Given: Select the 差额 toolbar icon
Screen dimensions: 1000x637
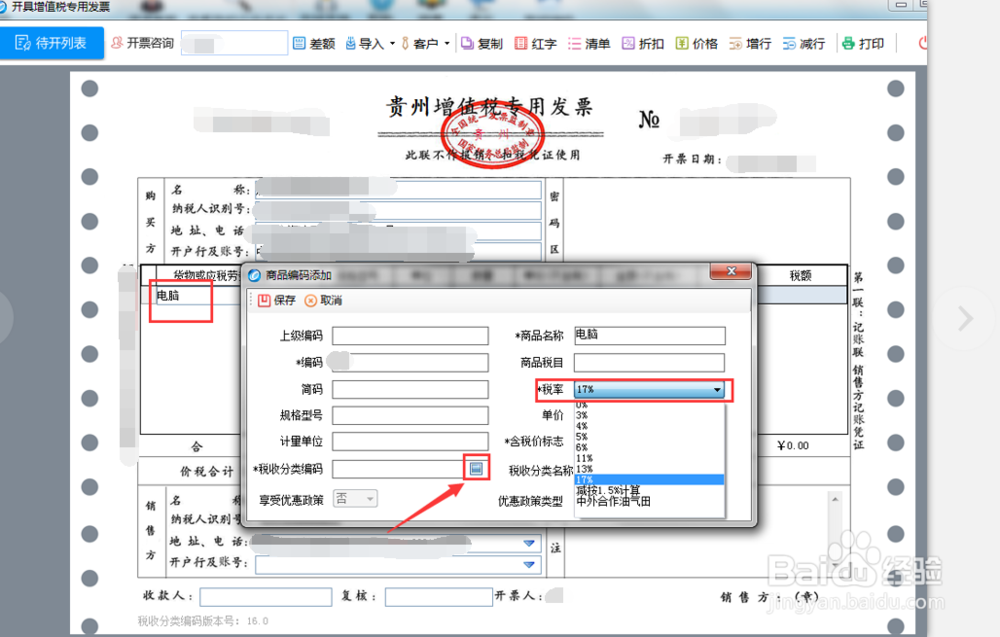Looking at the screenshot, I should tap(298, 43).
